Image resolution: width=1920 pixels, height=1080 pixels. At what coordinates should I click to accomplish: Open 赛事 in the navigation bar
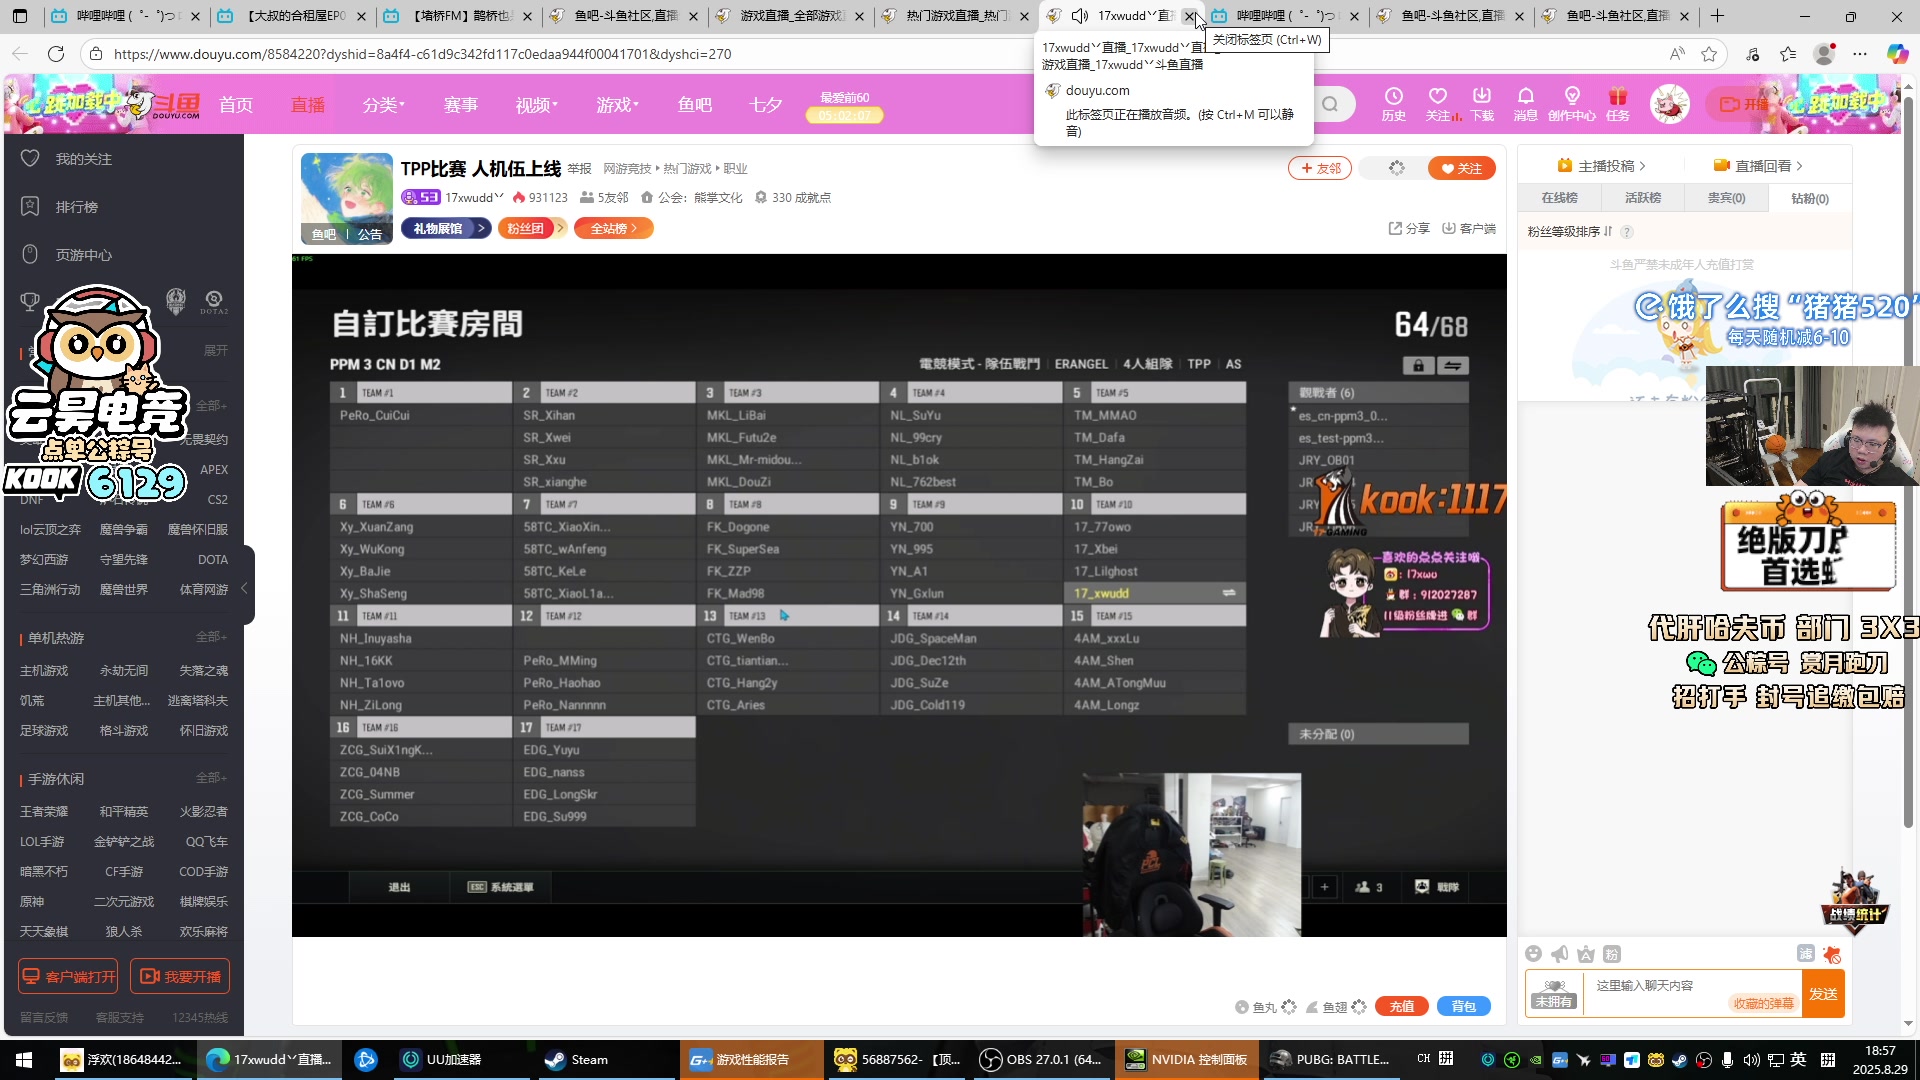tap(461, 105)
